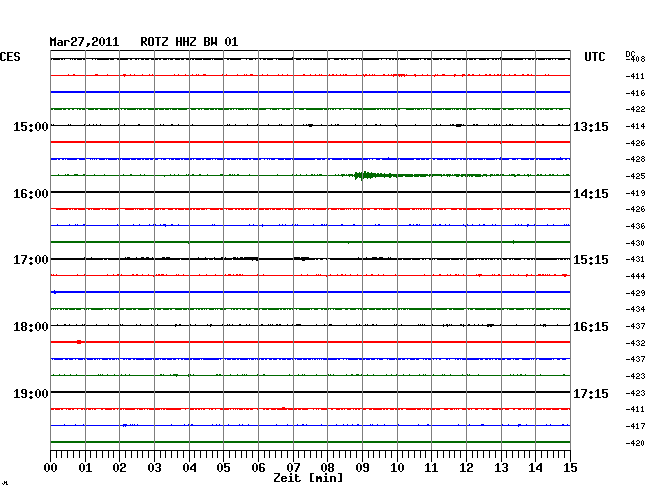
Task: Select the 19:00 local time label
Action: 31,393
